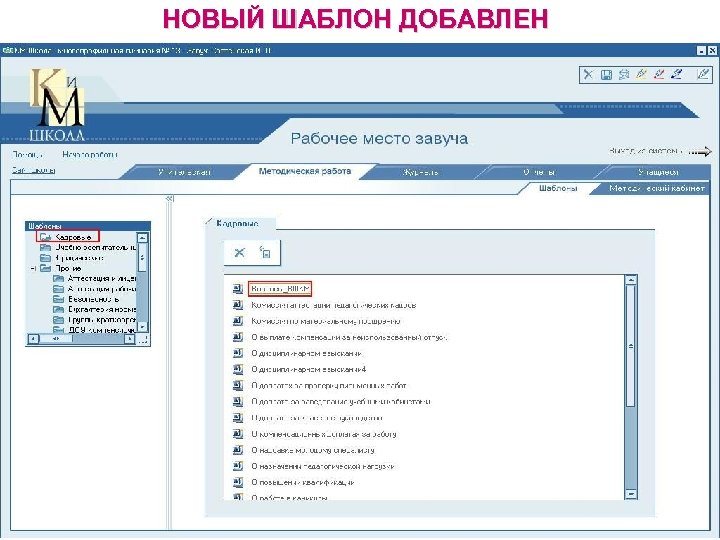
Task: Click the Прочие folder icon
Action: pos(45,268)
